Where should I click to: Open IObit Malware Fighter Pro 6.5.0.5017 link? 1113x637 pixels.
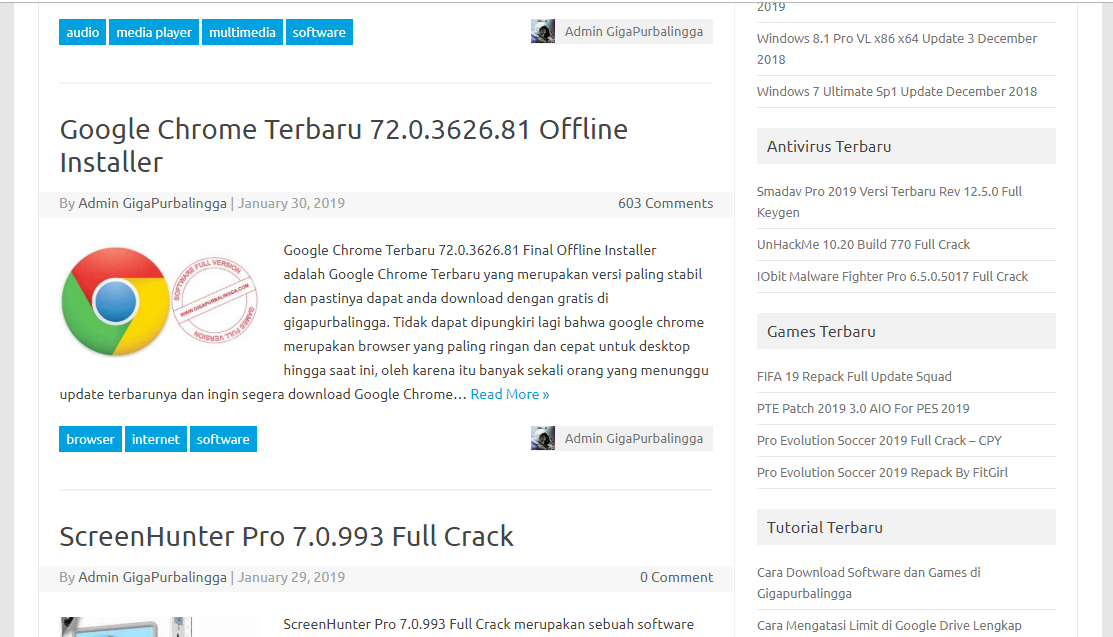892,276
